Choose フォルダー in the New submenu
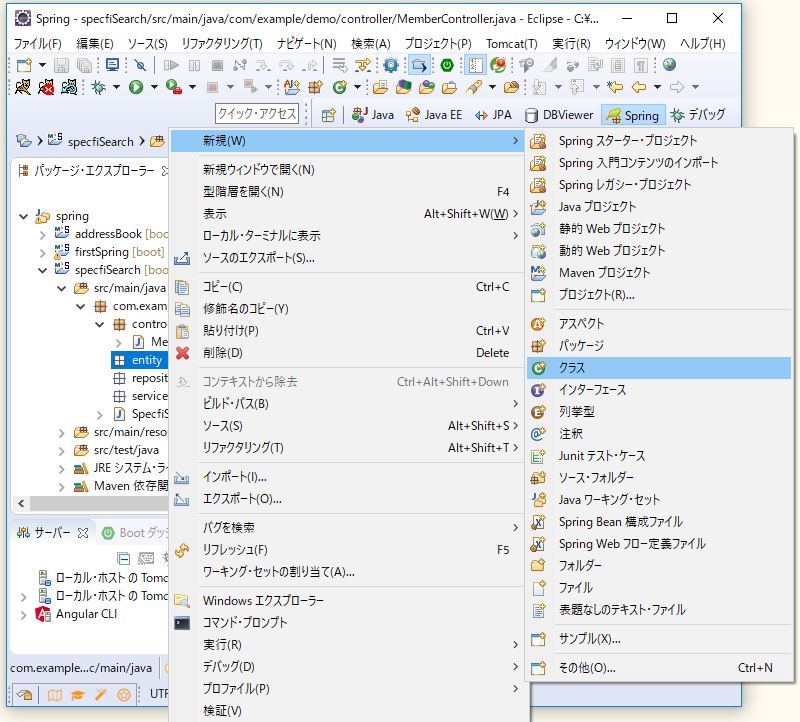The image size is (800, 722). 658,565
